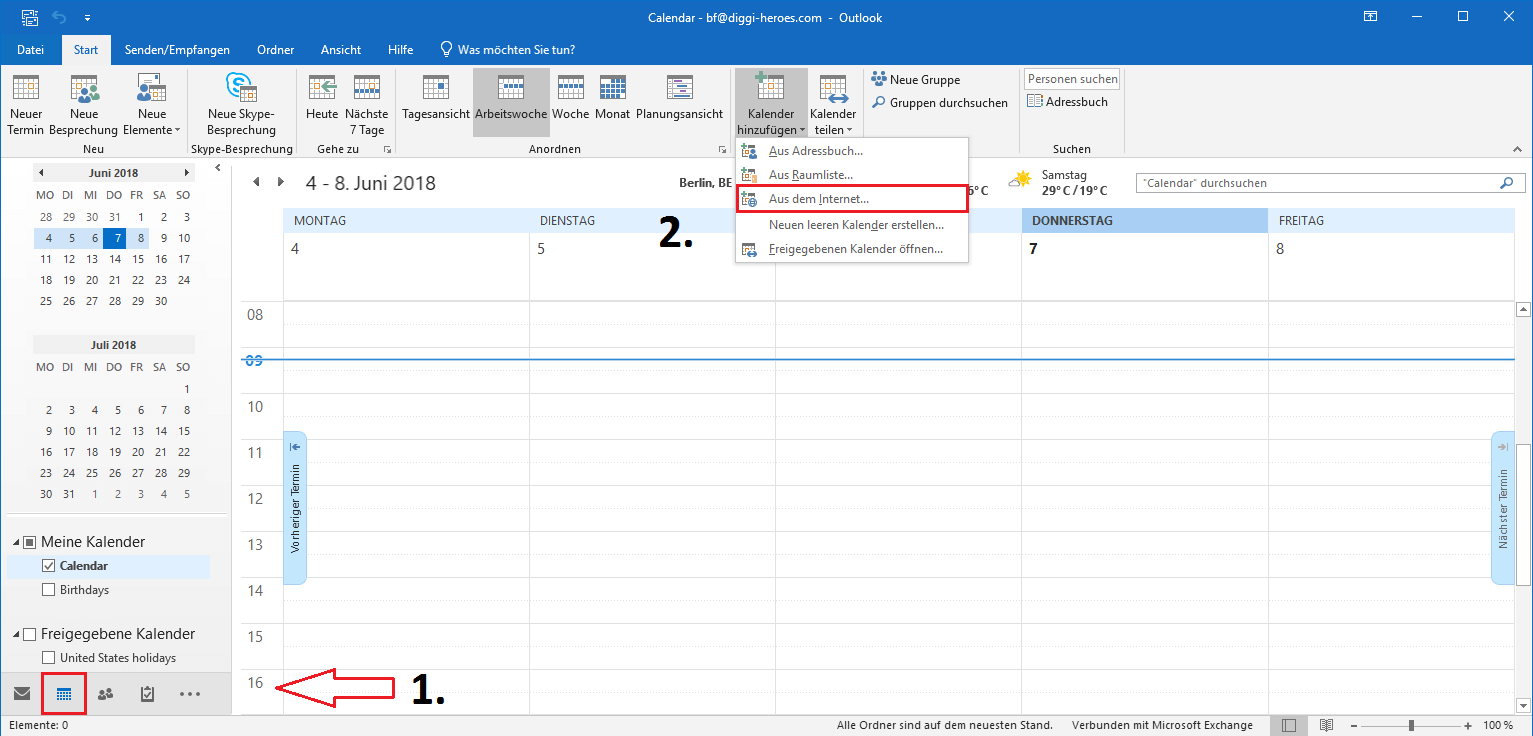Open Neue Elemente dropdown
1533x736 pixels.
click(151, 104)
